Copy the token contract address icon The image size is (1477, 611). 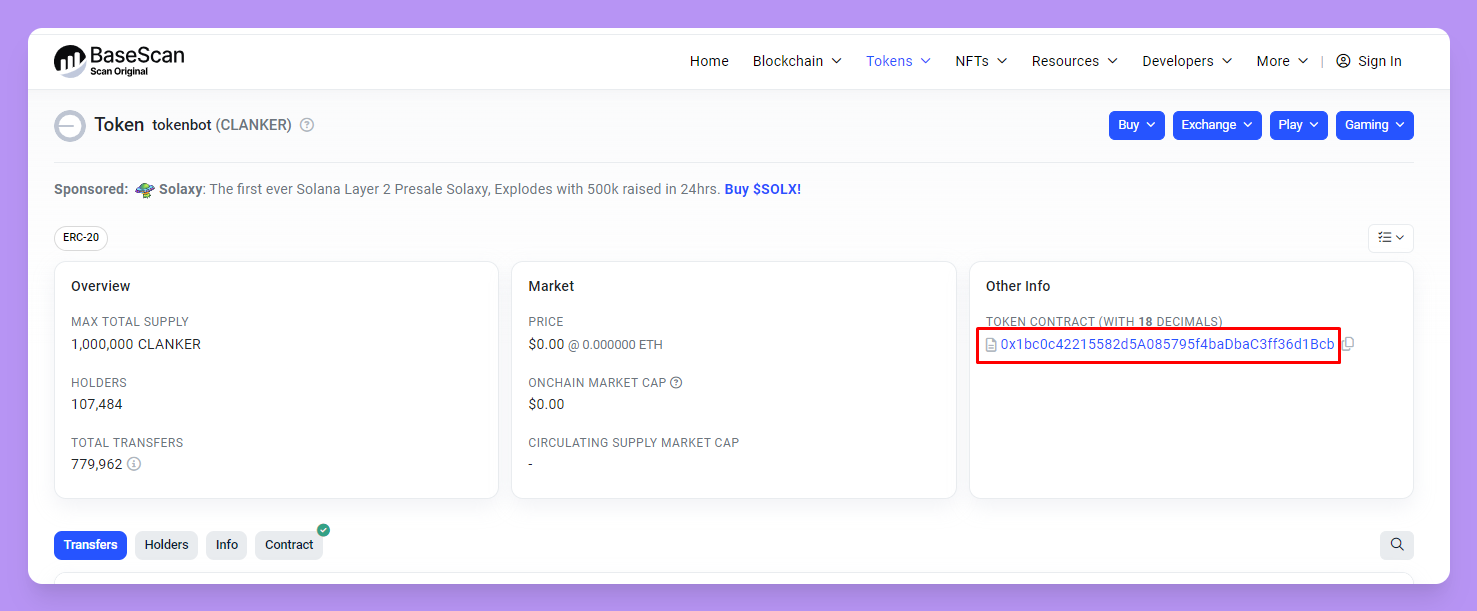(x=1348, y=344)
